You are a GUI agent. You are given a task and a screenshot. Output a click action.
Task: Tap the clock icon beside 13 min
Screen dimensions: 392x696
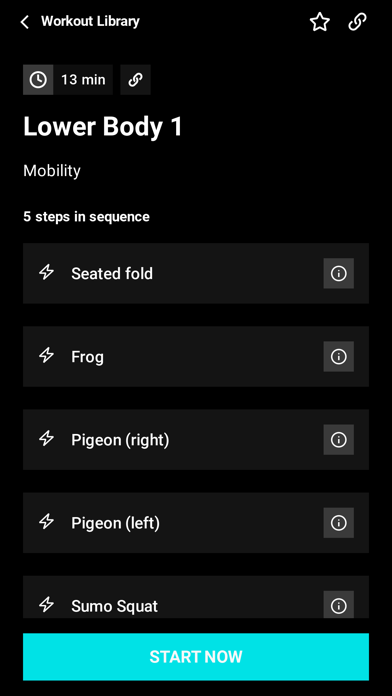click(38, 80)
